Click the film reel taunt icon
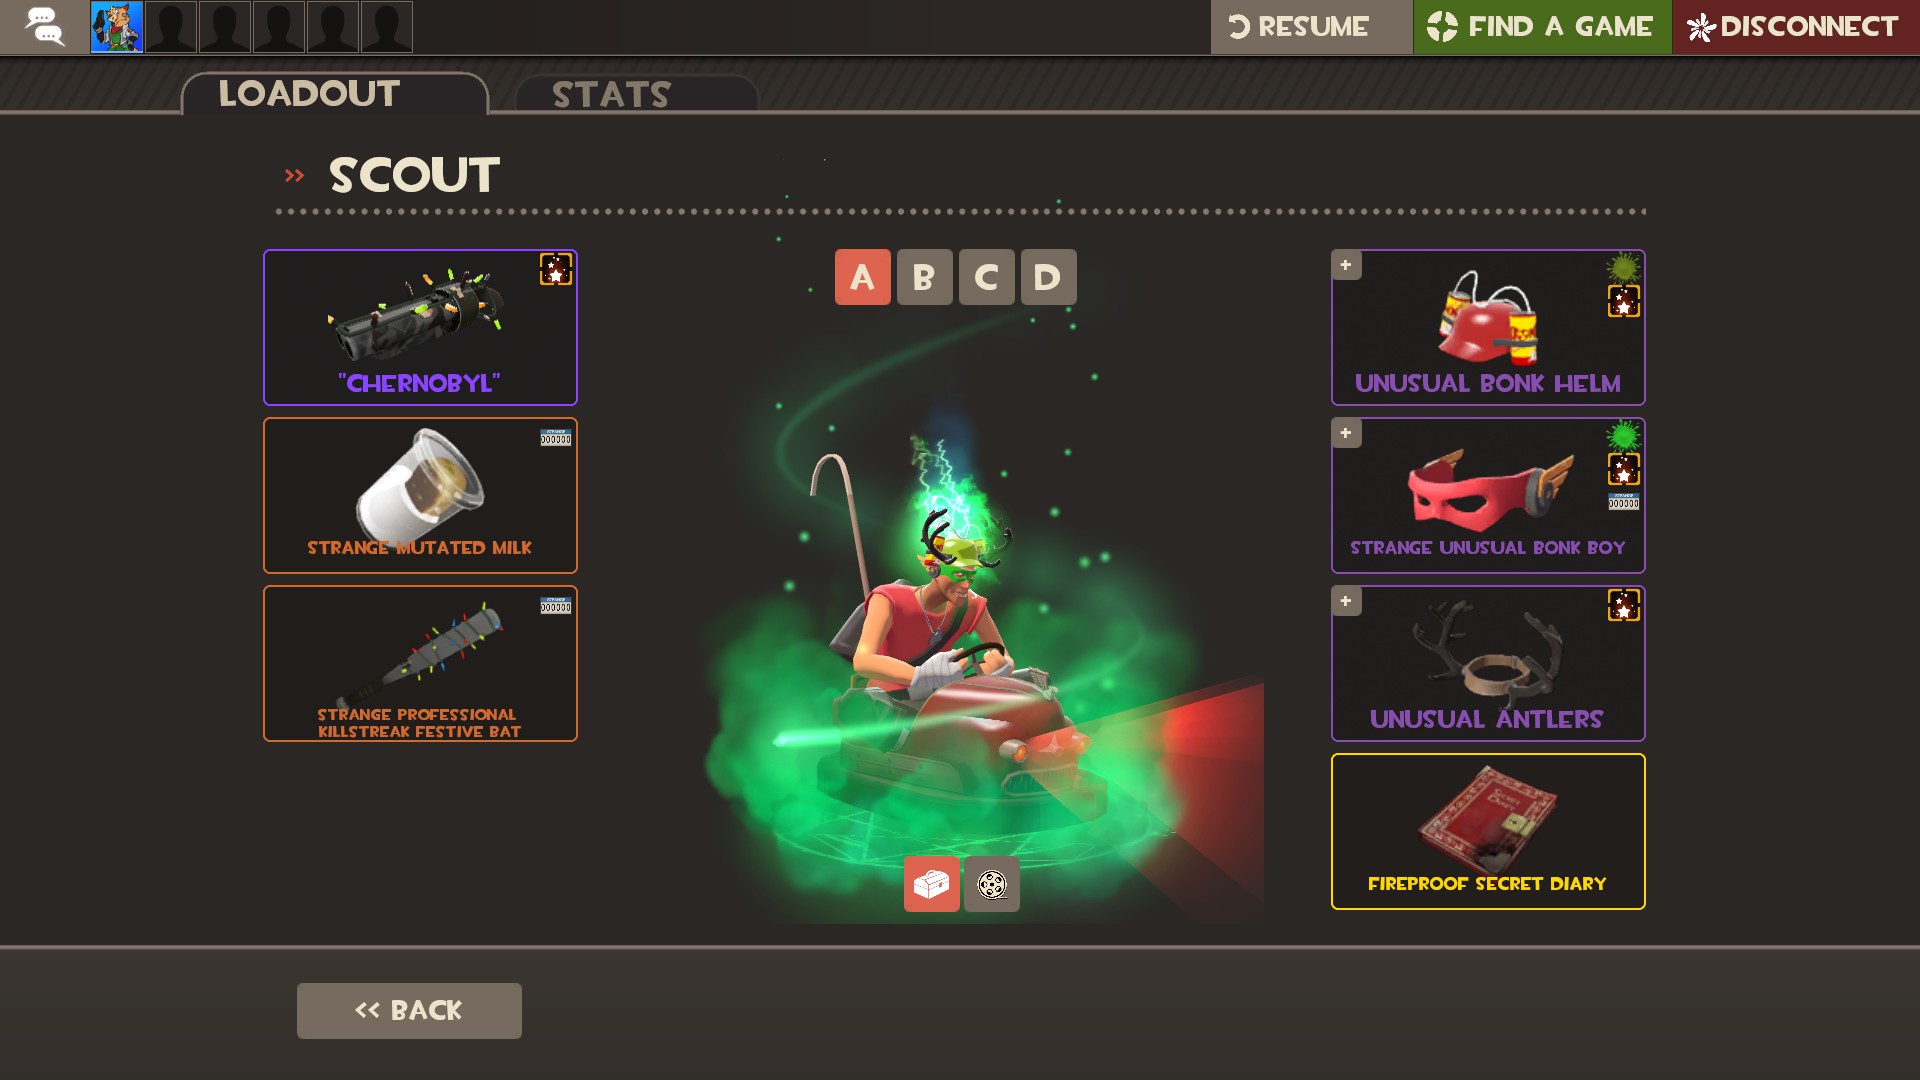The height and width of the screenshot is (1080, 1920). click(991, 883)
